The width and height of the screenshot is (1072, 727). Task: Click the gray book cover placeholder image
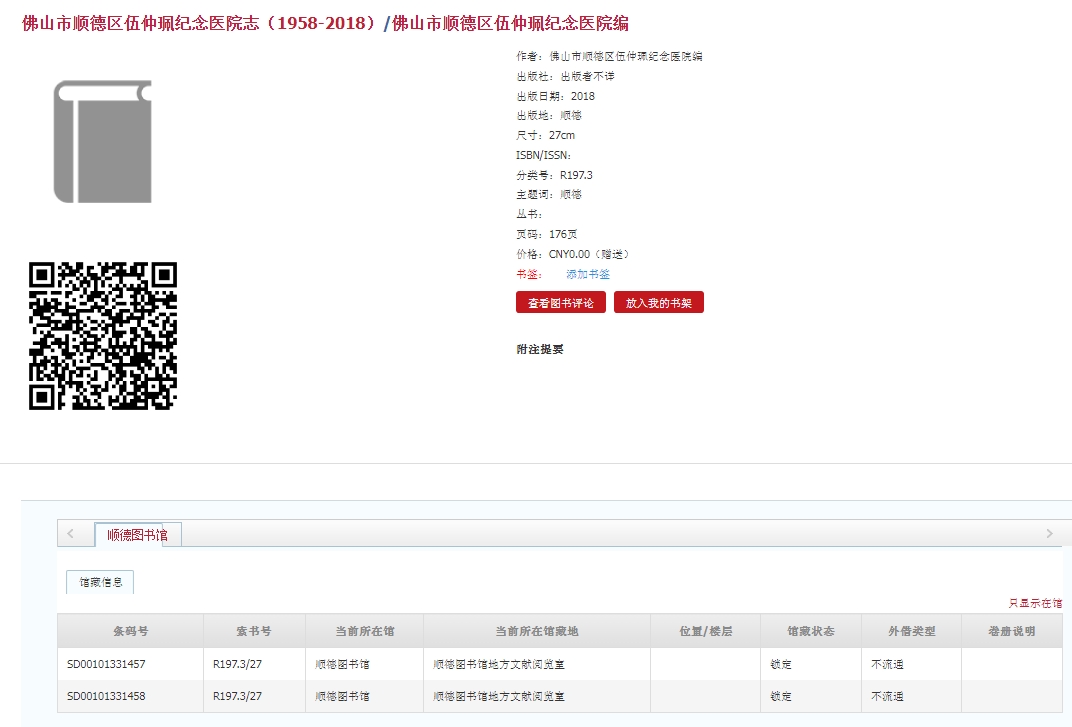point(103,142)
